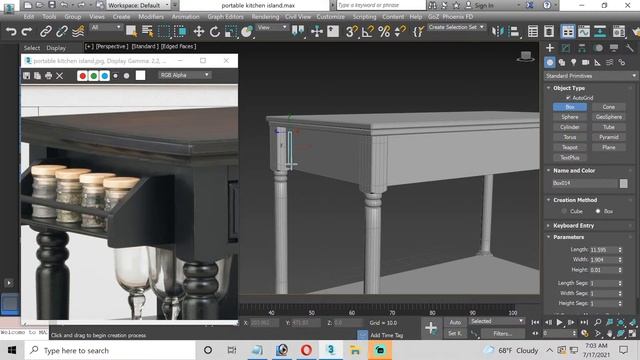Click the Cylinder primitive button

[x=570, y=127]
